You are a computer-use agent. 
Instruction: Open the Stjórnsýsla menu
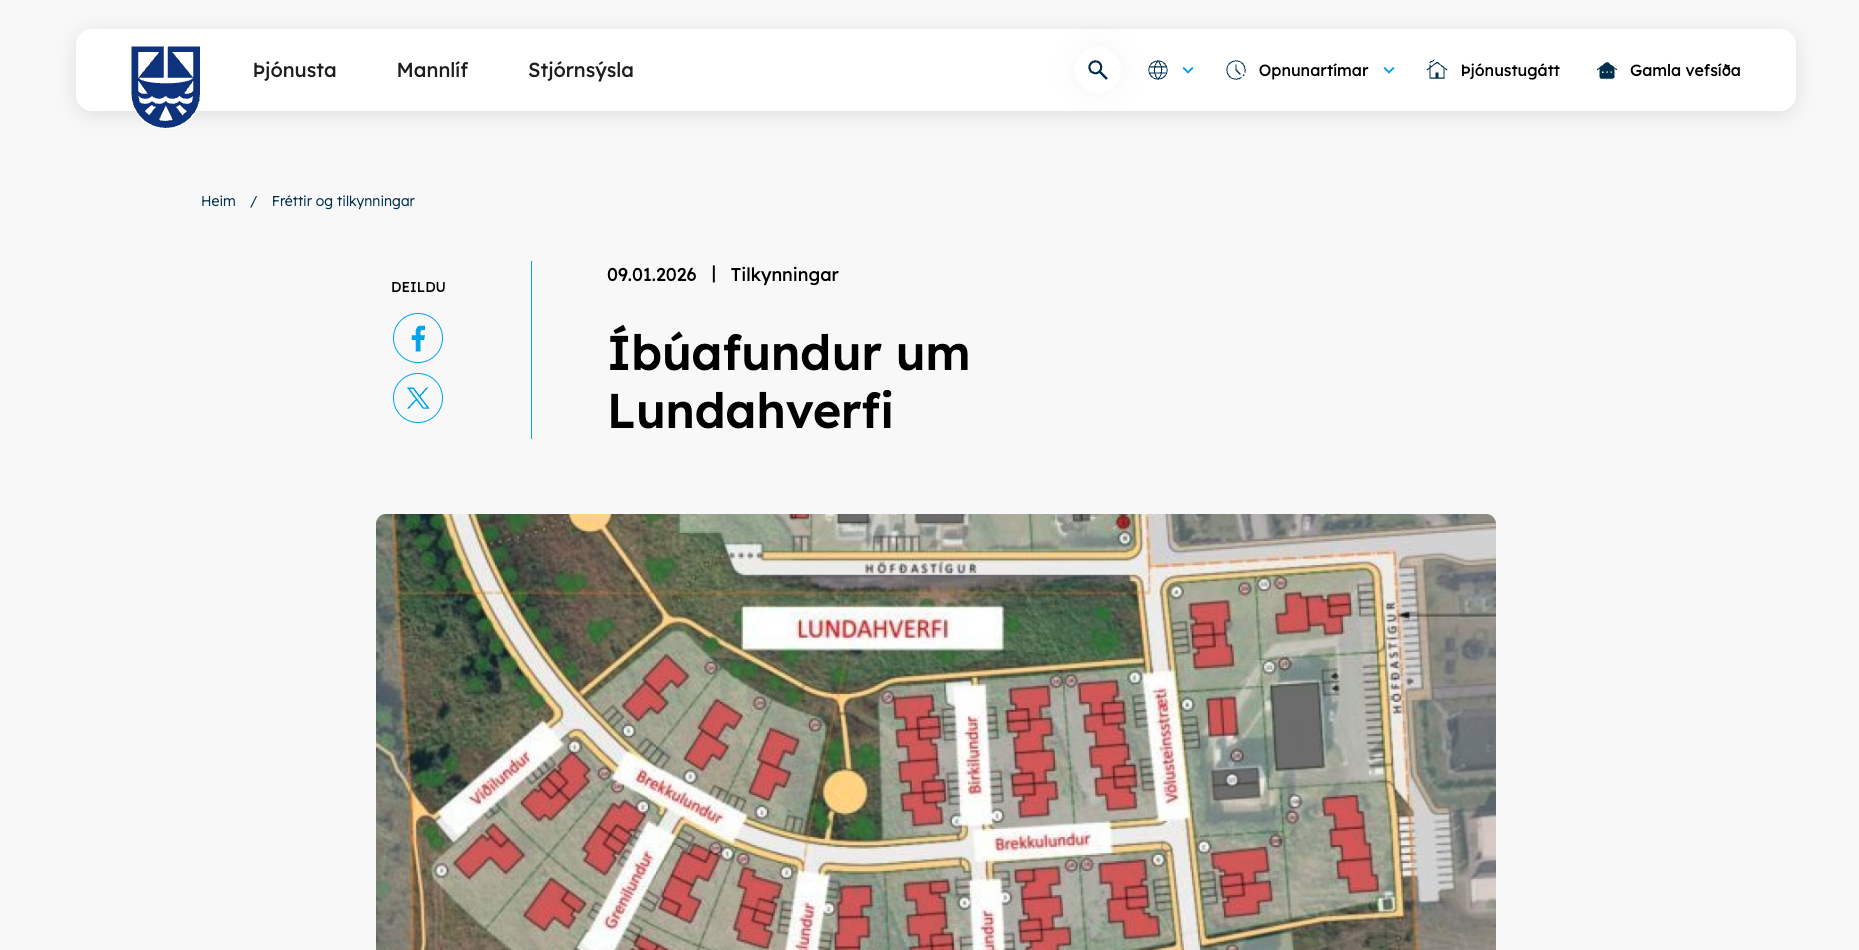point(580,70)
